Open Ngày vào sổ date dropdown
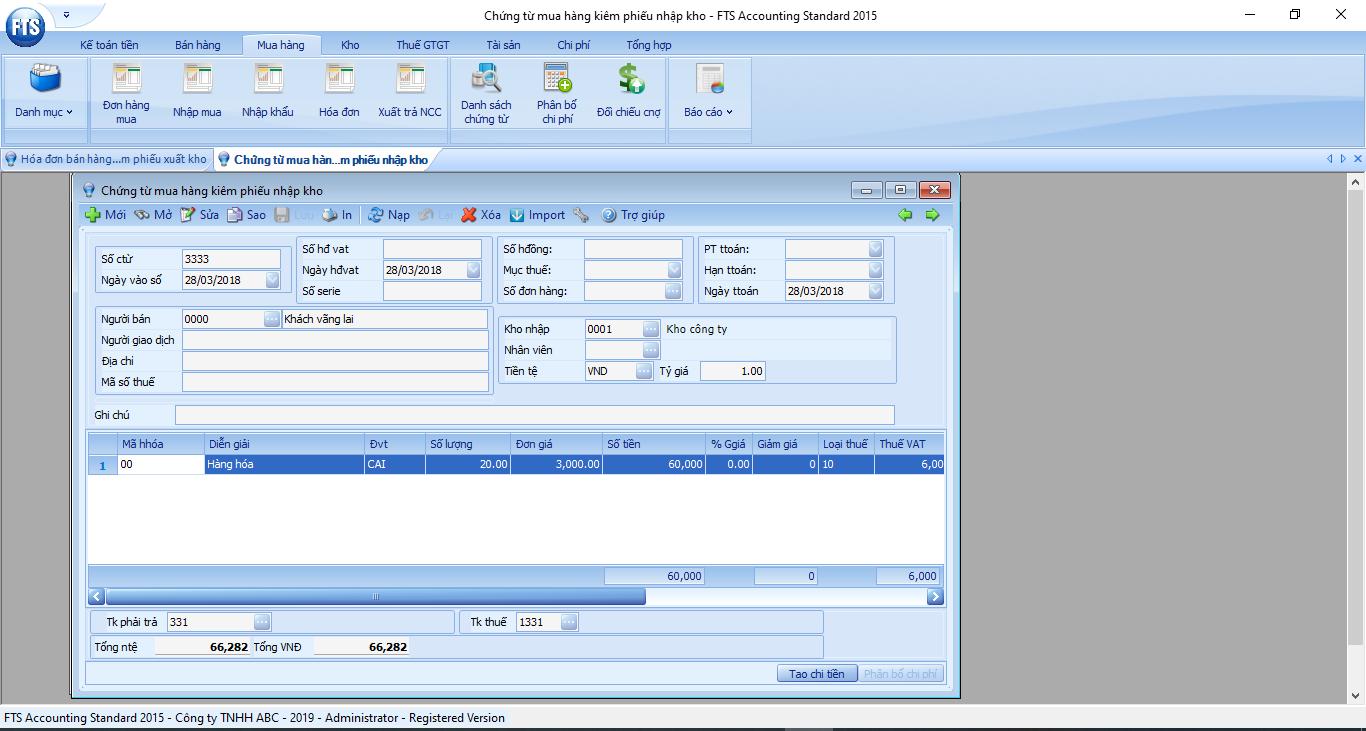 pos(273,281)
